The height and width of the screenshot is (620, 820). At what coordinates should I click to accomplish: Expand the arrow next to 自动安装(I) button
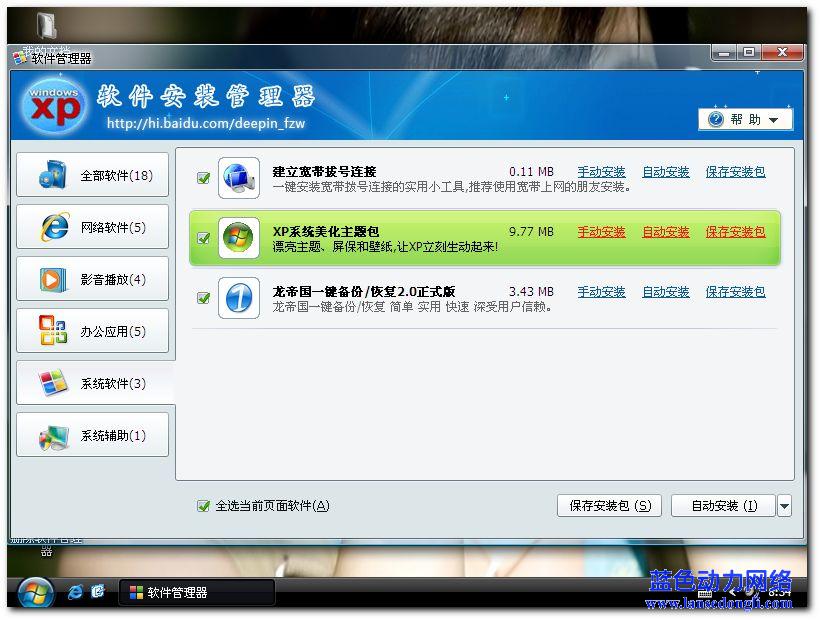[784, 506]
